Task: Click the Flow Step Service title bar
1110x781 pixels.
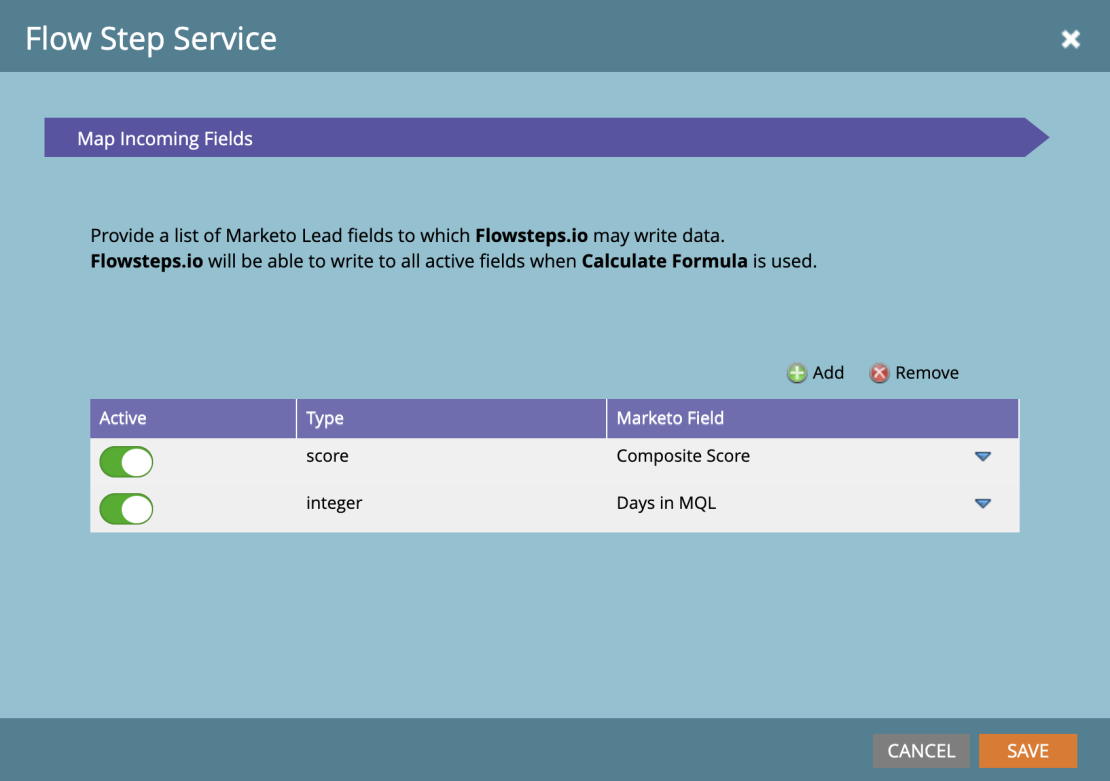Action: (150, 38)
